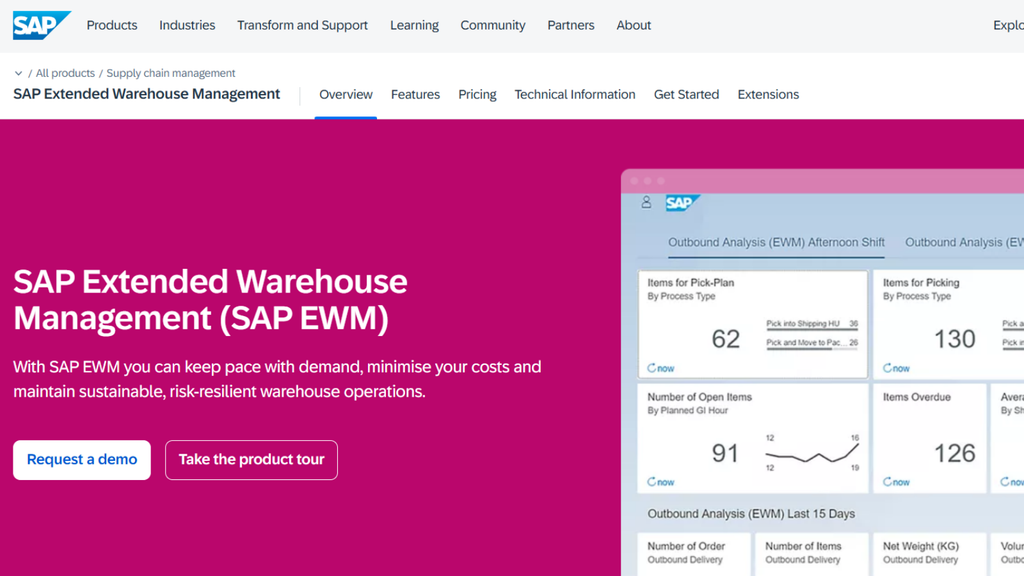The image size is (1024, 576).
Task: Open the Items for Picking tile
Action: tap(949, 325)
